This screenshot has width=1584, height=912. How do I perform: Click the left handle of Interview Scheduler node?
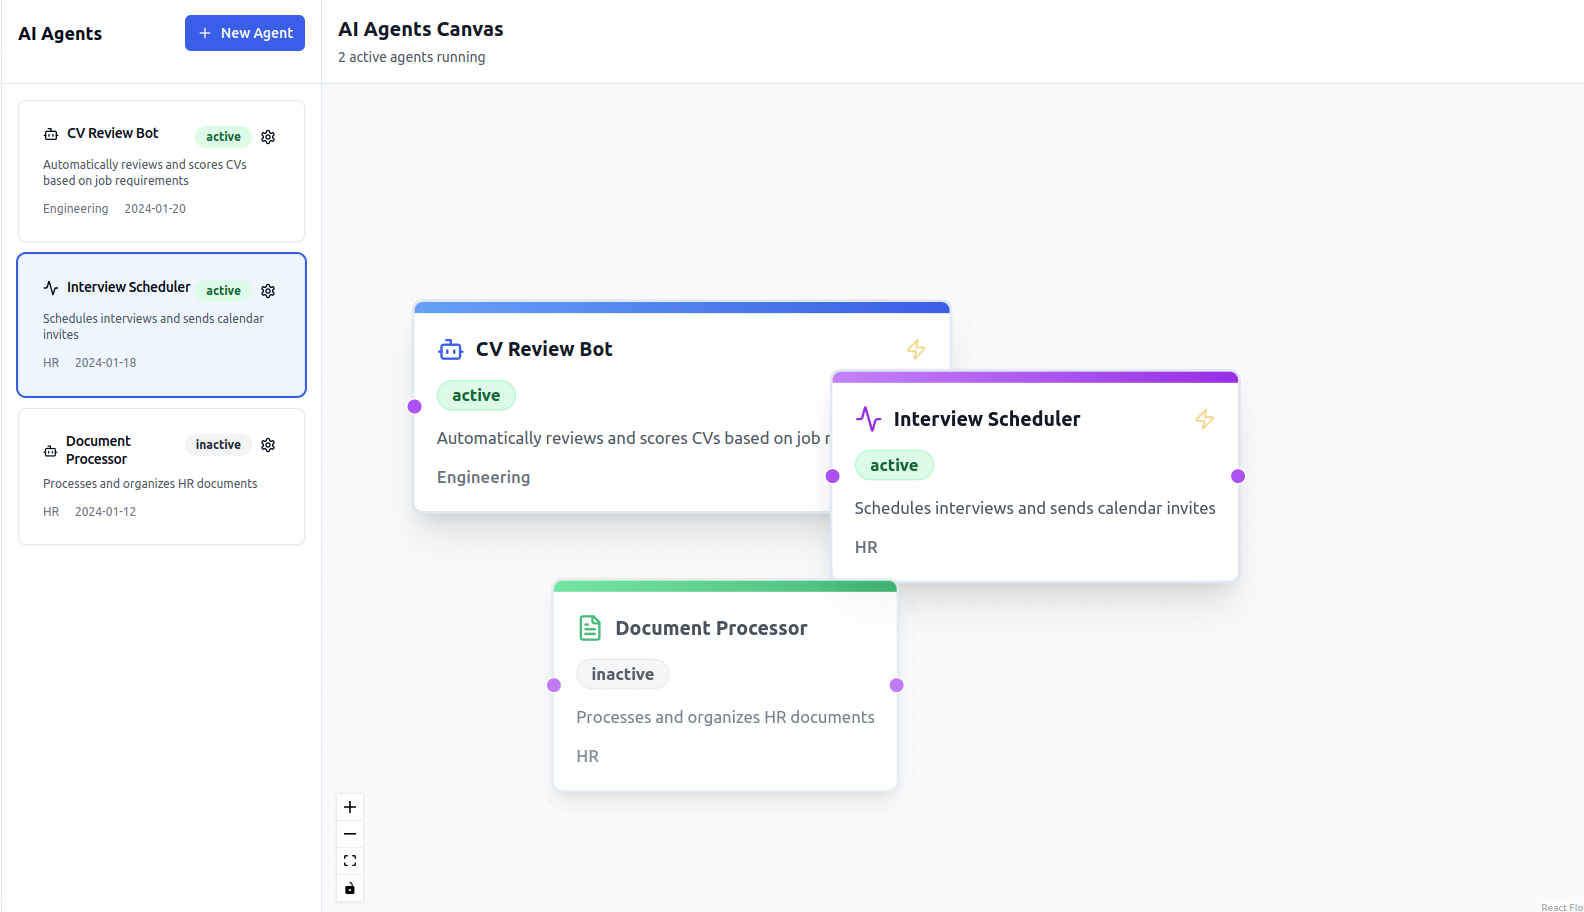pyautogui.click(x=833, y=476)
